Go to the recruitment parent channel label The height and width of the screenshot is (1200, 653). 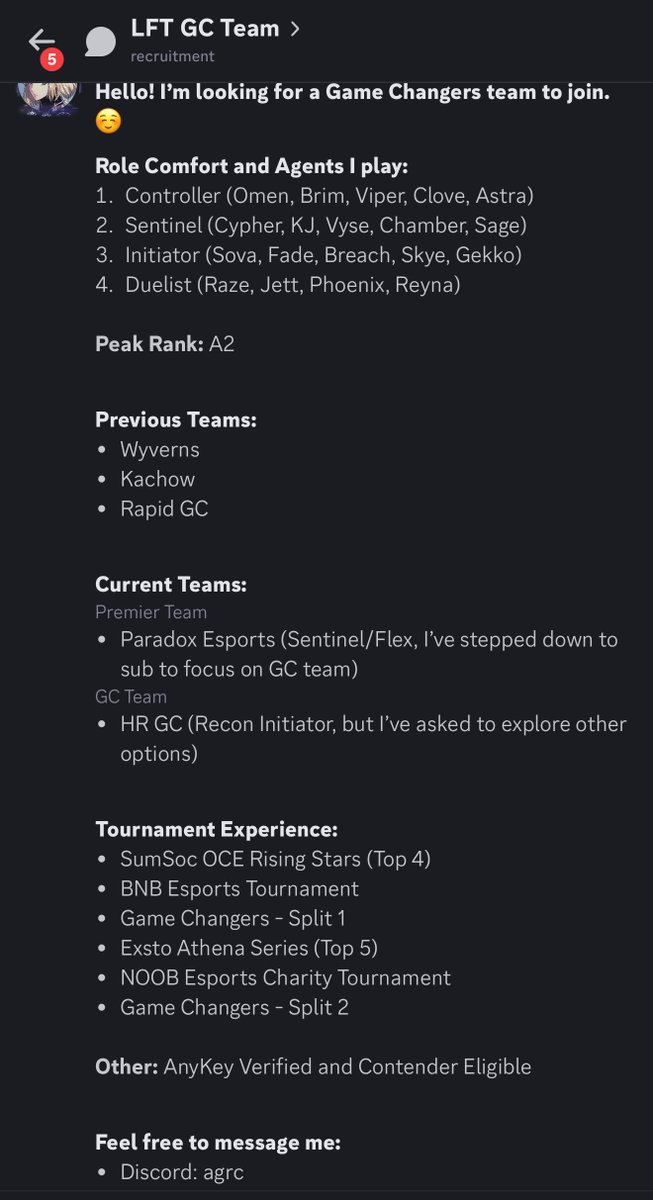pos(172,57)
